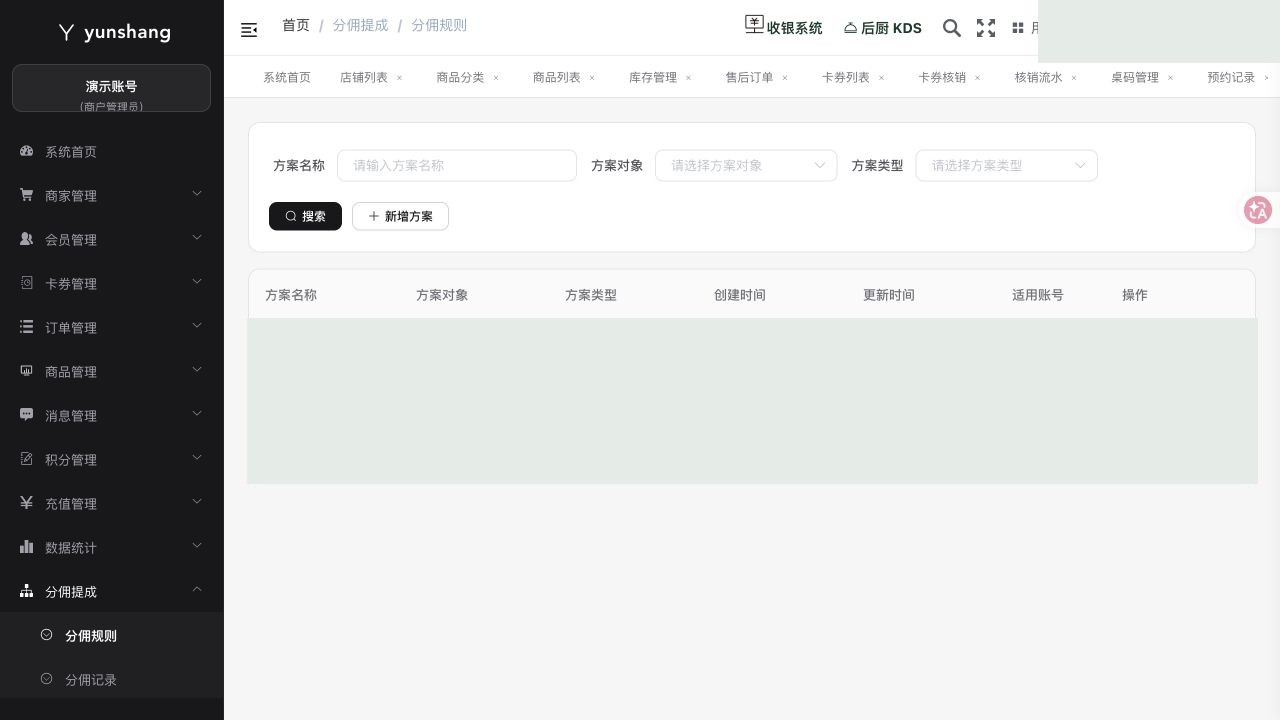
Task: Select 分佣规则 submenu item
Action: 112,636
